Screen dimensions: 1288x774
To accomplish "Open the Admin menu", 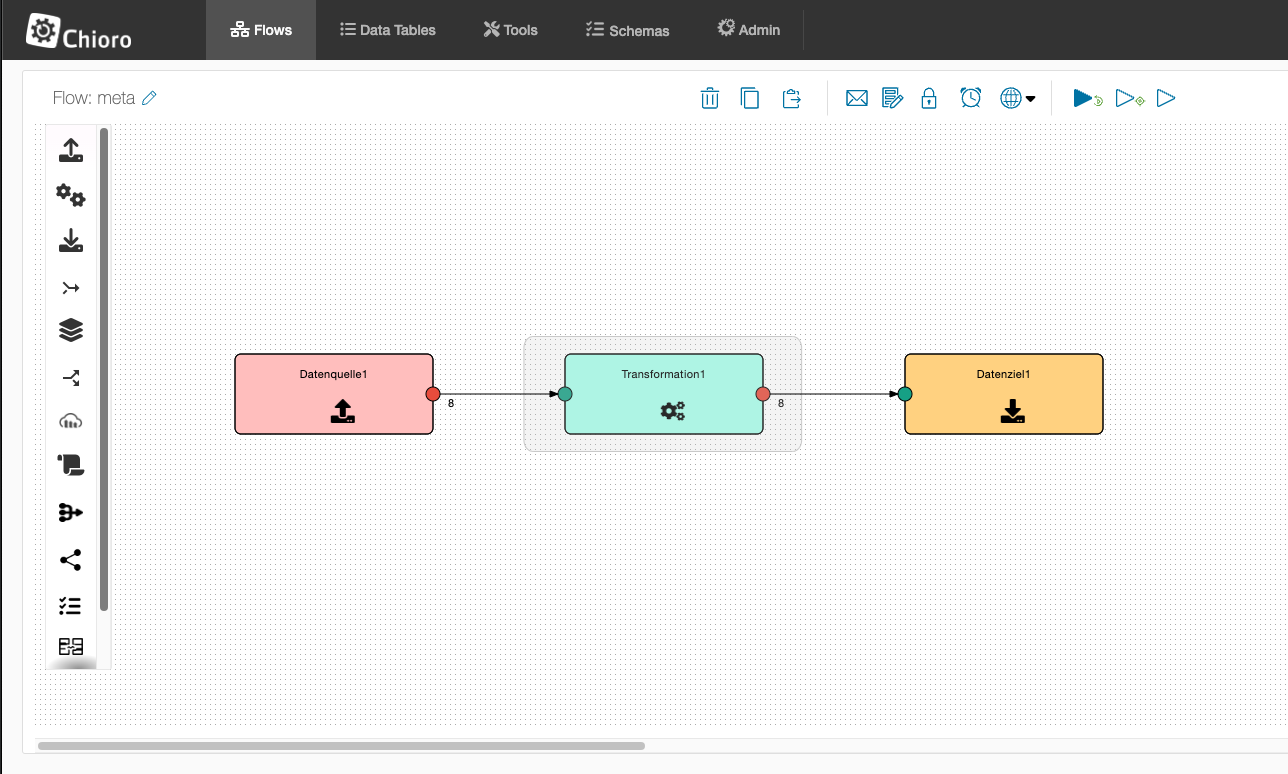I will click(748, 30).
